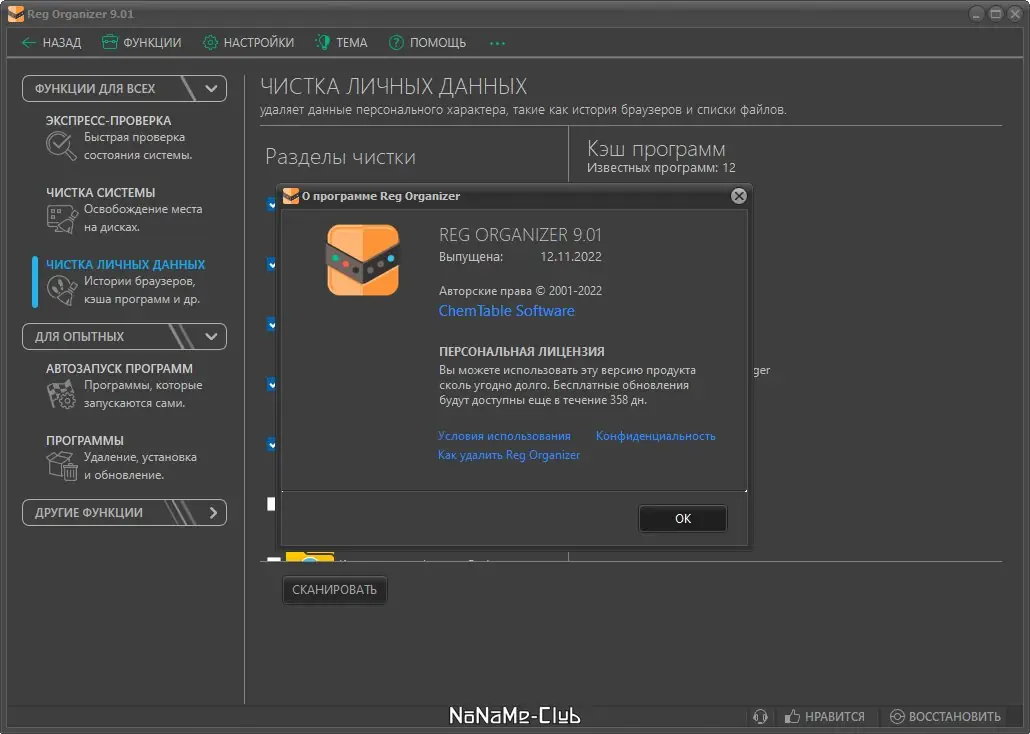This screenshot has height=734, width=1030.
Task: Click the large orange Reg Organizer logo
Action: [363, 260]
